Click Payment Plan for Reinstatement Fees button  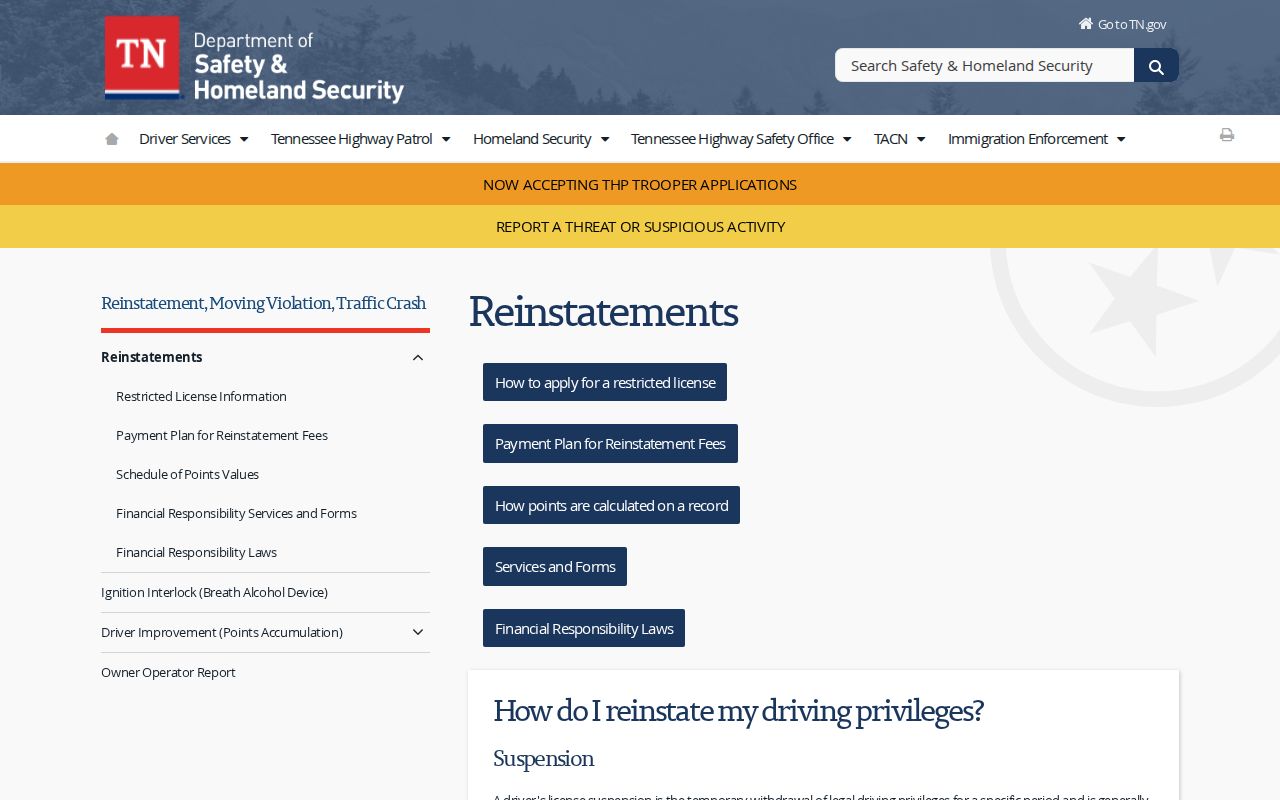[610, 444]
